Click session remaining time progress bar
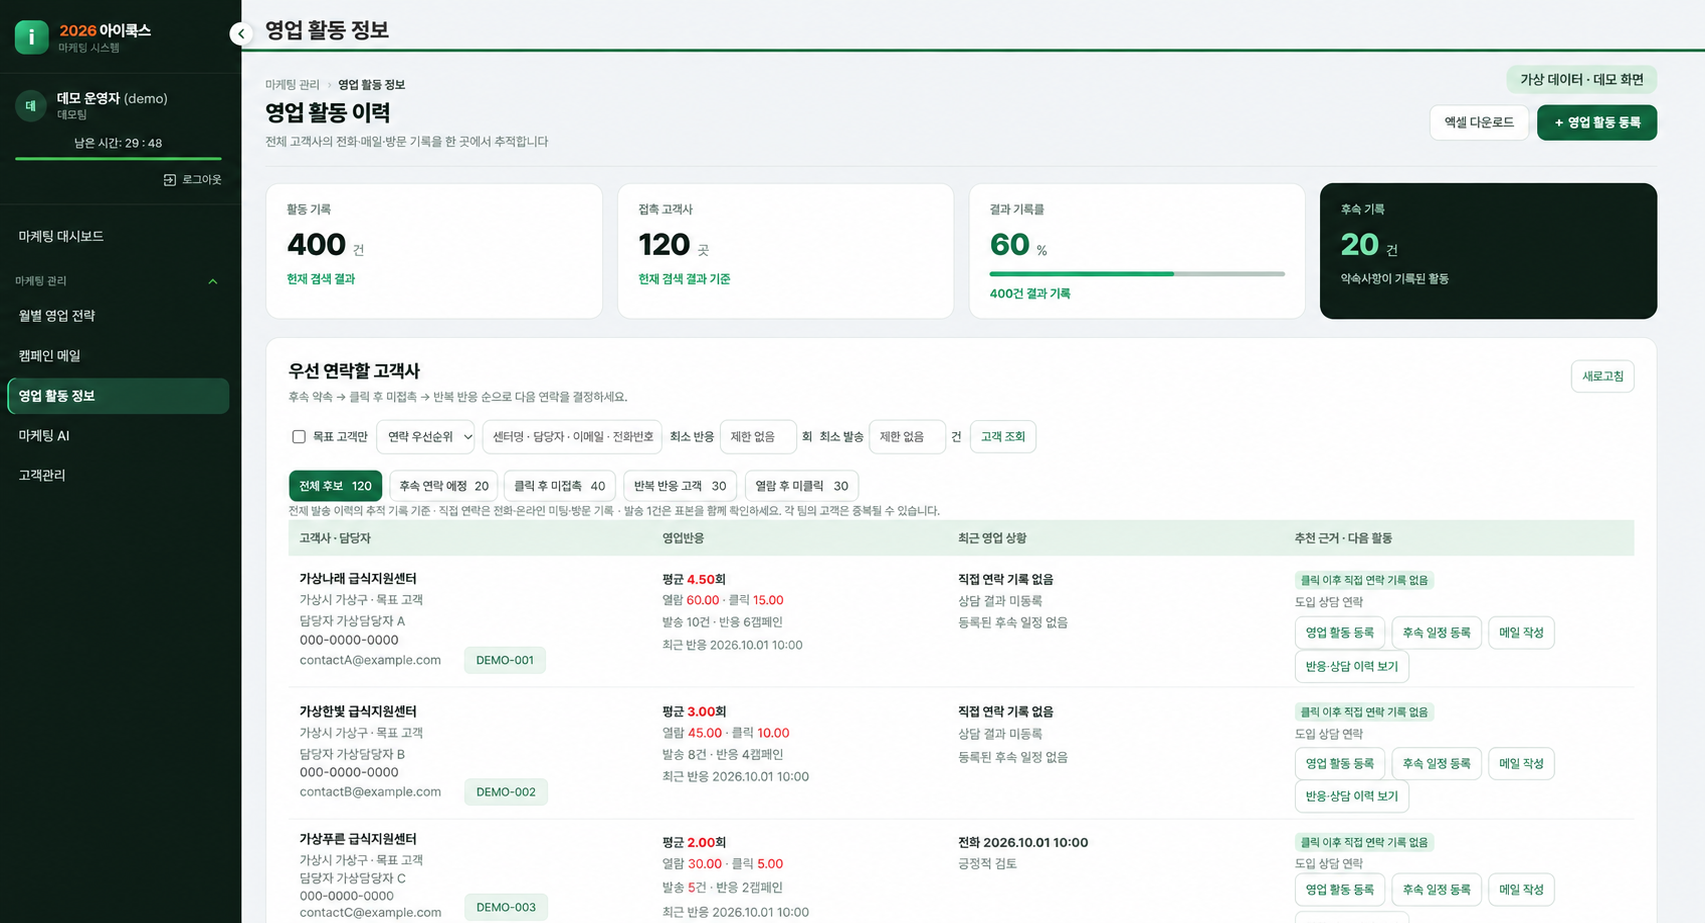Screen dimensions: 1705x923 pos(118,158)
